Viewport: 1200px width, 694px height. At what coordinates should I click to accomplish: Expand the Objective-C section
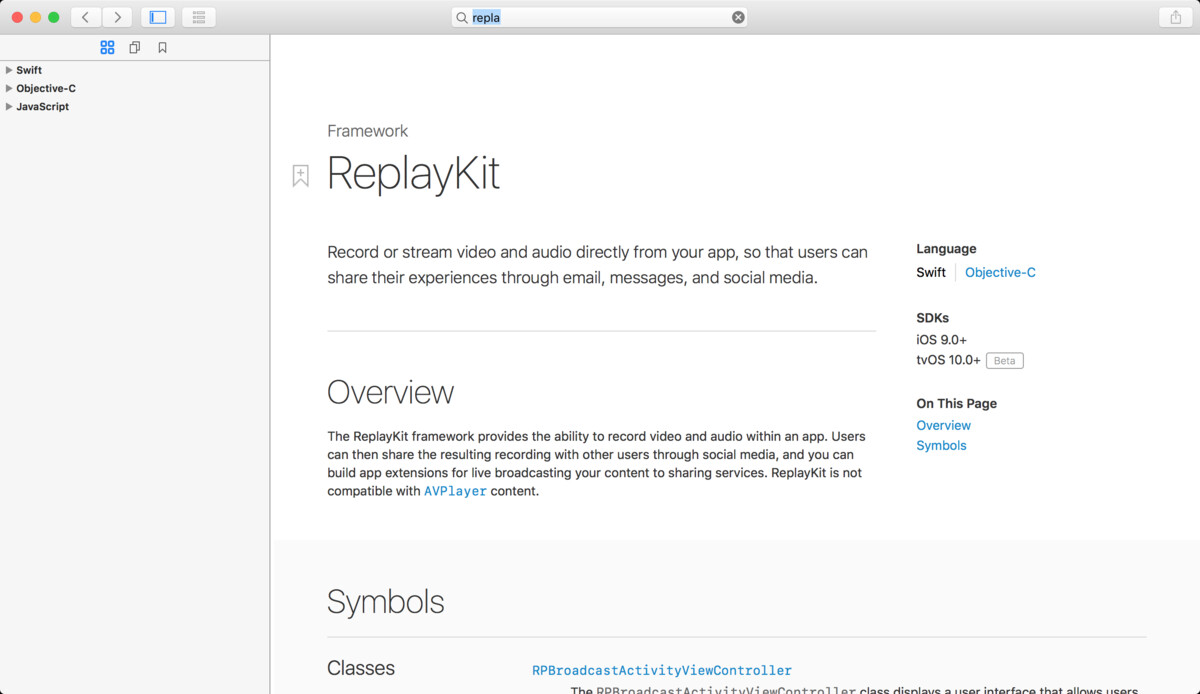pos(8,88)
